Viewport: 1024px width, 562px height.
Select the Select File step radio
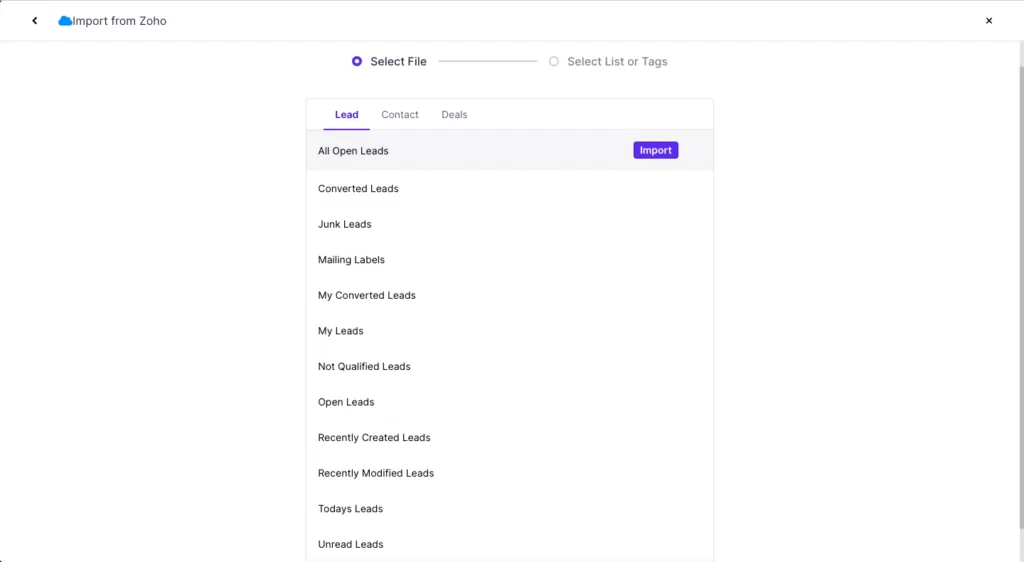357,61
